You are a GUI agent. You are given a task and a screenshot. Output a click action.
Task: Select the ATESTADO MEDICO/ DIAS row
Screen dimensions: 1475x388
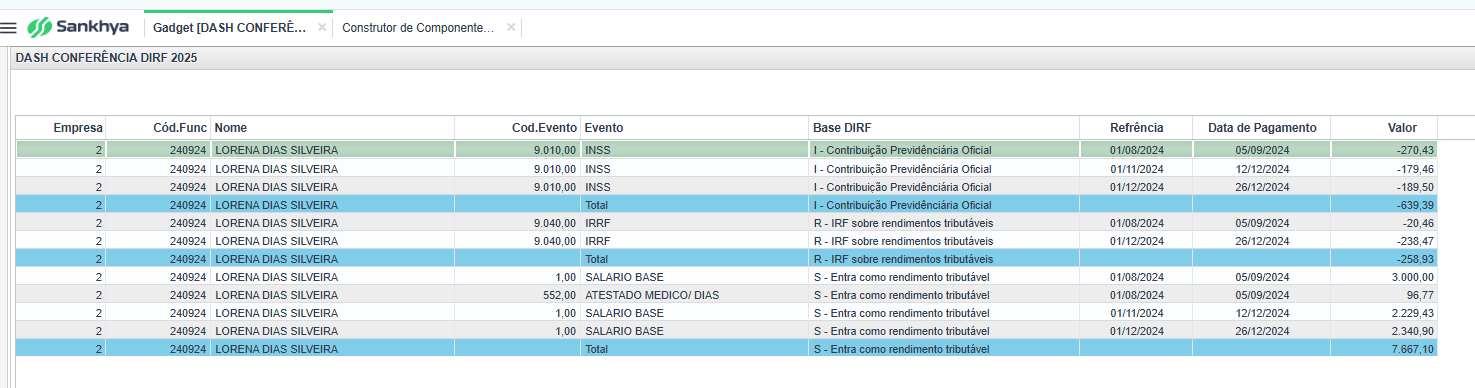point(727,295)
